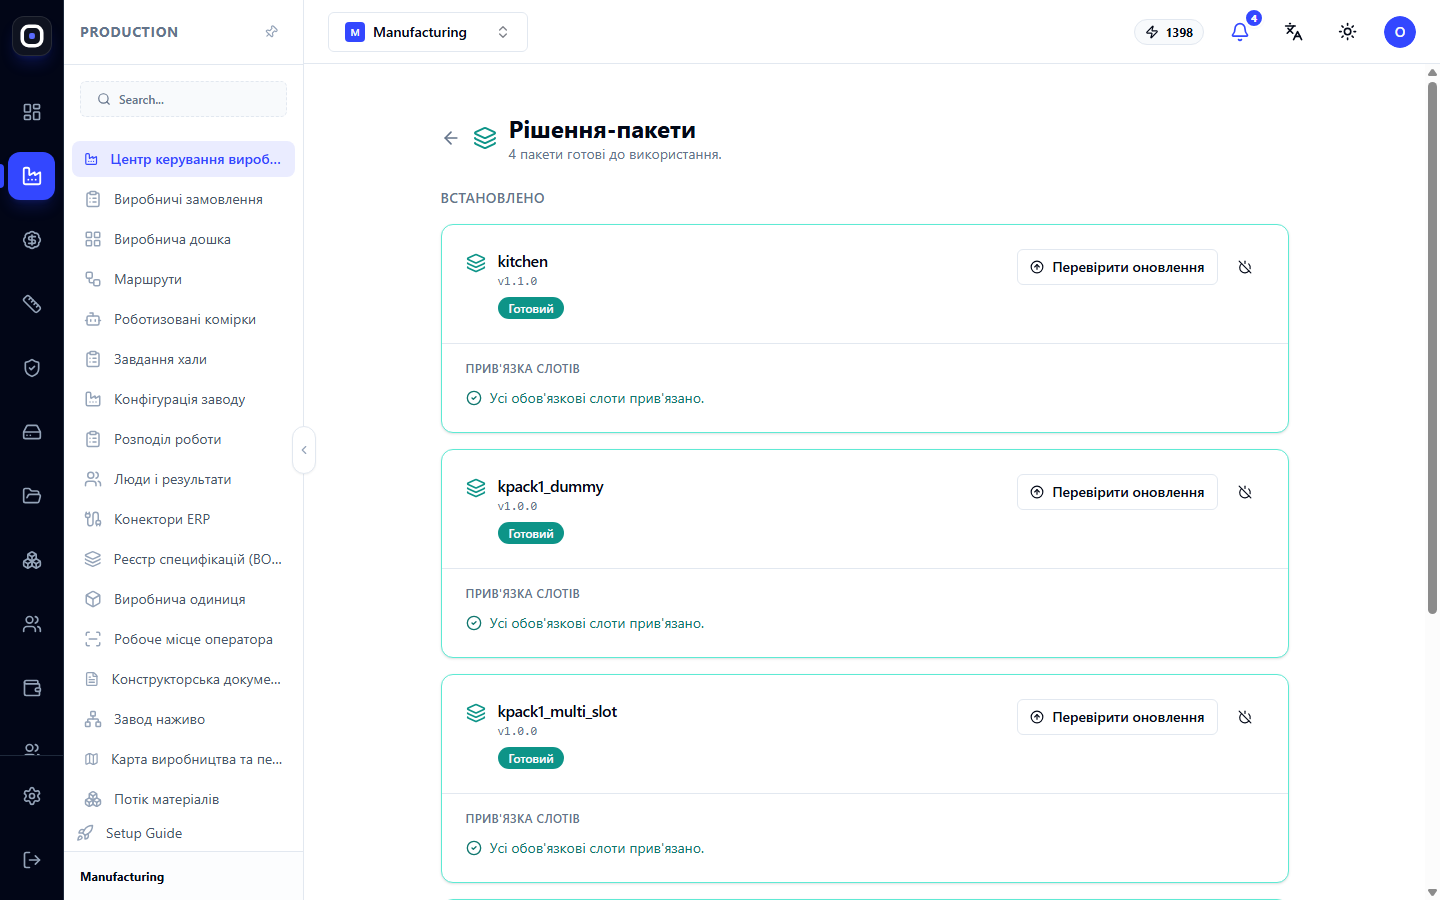Uninstall the kpack1_dummy package via unplug icon
The image size is (1440, 900).
(x=1245, y=492)
